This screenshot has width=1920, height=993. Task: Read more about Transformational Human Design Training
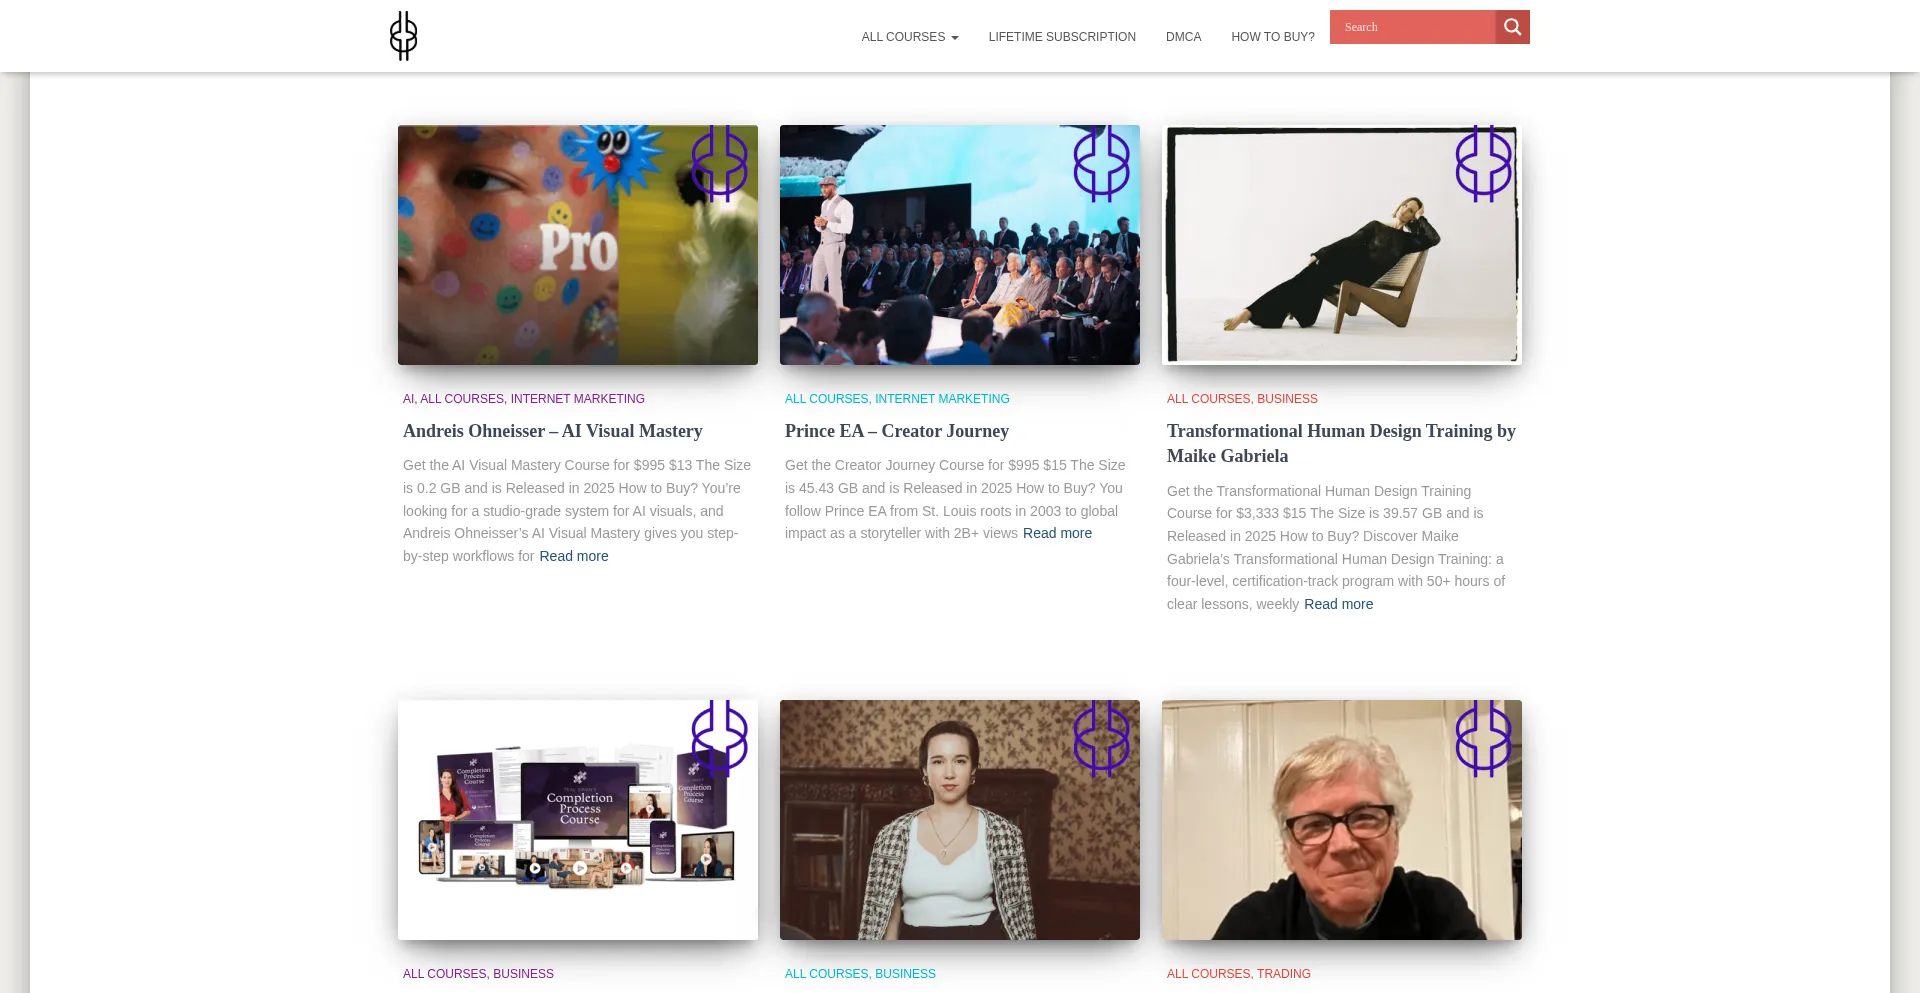1338,604
